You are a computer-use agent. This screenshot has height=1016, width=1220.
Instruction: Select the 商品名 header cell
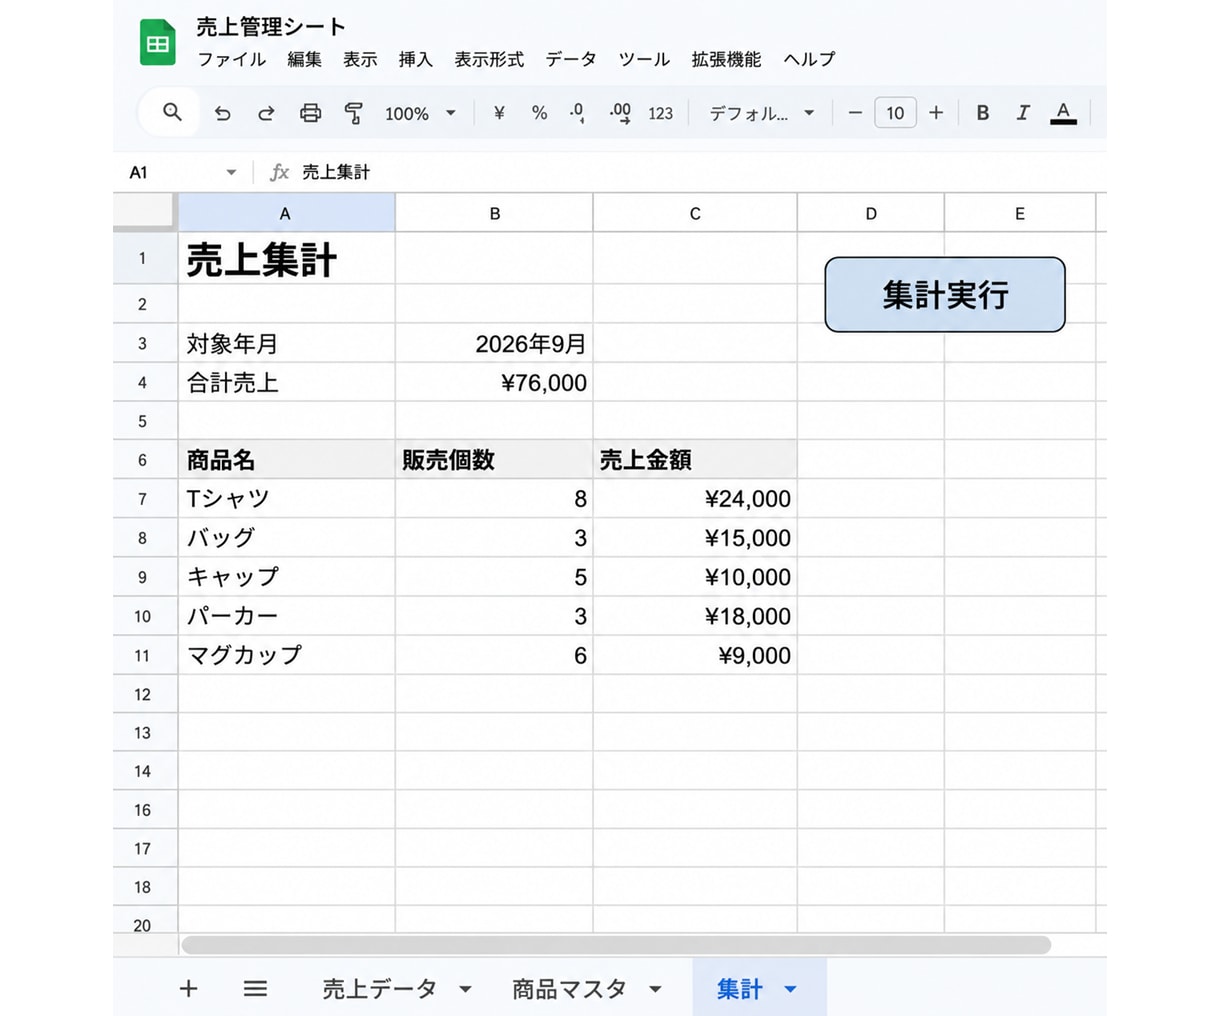(286, 460)
